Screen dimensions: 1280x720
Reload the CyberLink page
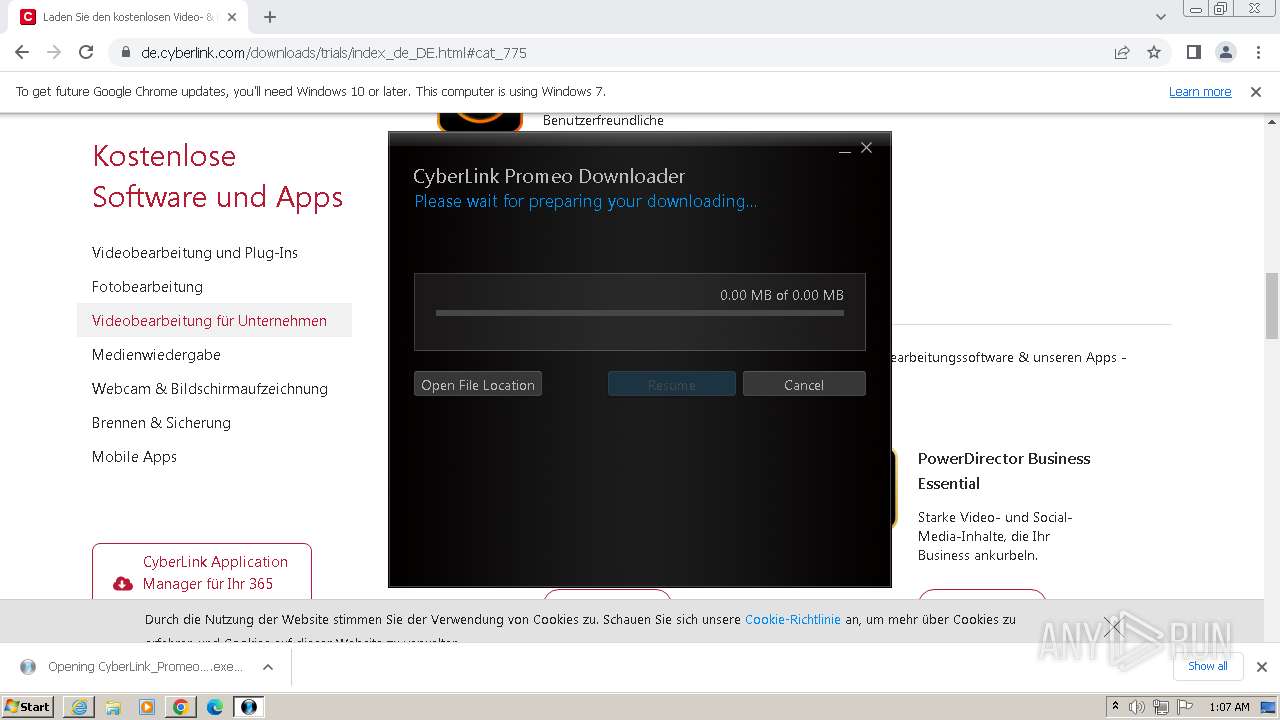point(86,52)
